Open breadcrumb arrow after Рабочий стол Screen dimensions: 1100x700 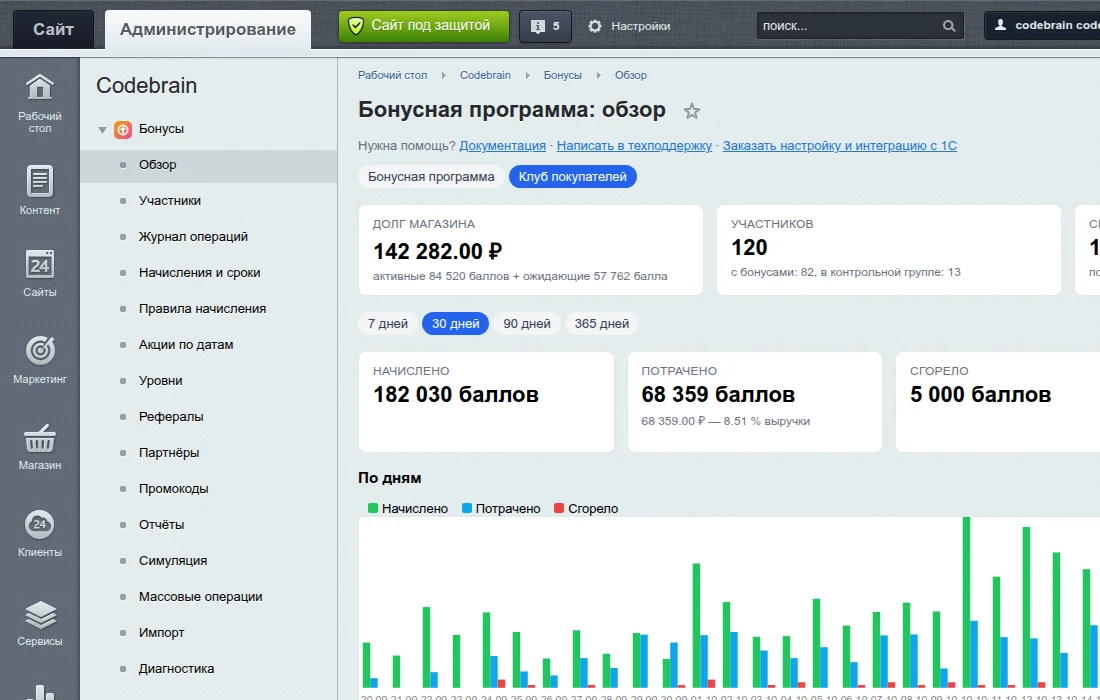tap(443, 75)
